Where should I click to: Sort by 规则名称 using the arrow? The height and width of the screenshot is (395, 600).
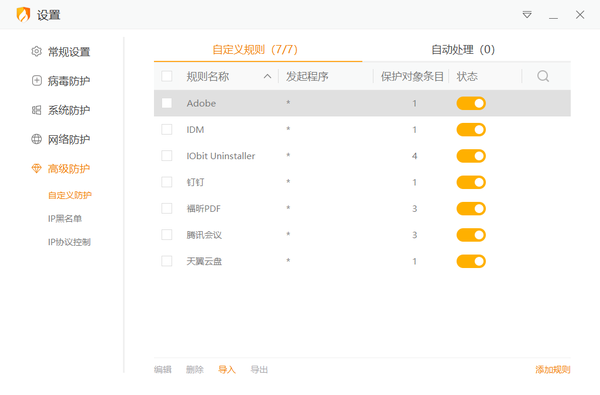(267, 76)
